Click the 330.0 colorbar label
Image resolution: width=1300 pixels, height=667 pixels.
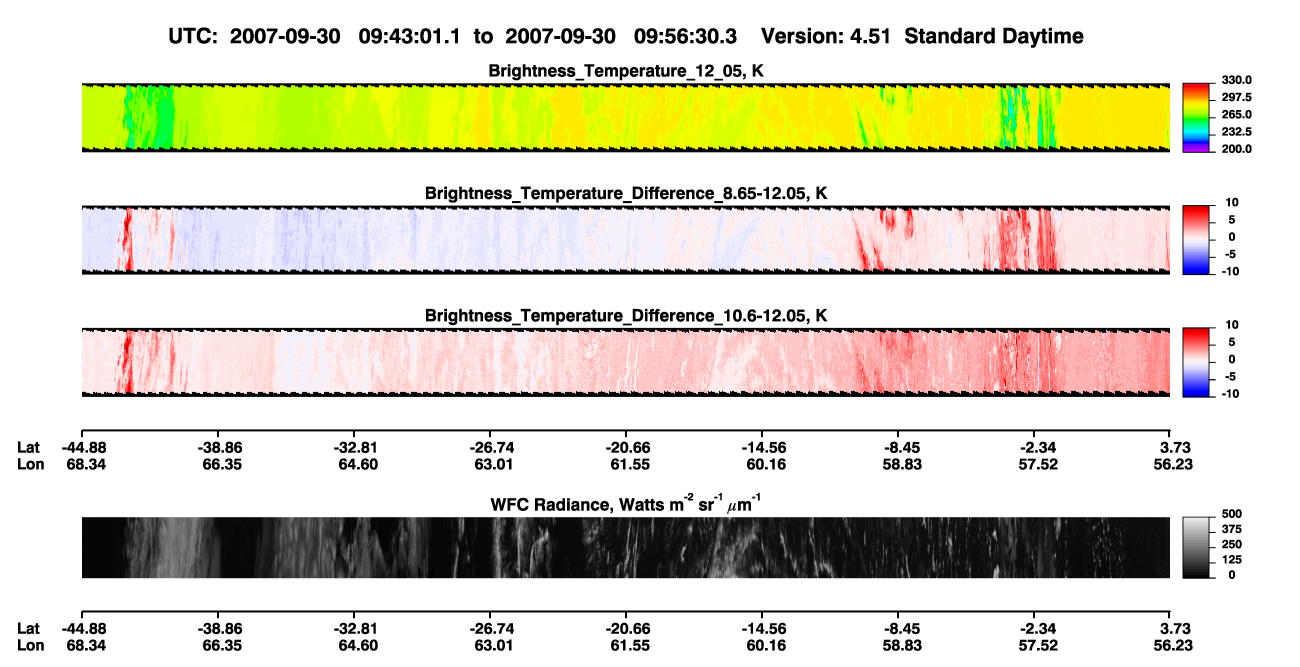1236,81
